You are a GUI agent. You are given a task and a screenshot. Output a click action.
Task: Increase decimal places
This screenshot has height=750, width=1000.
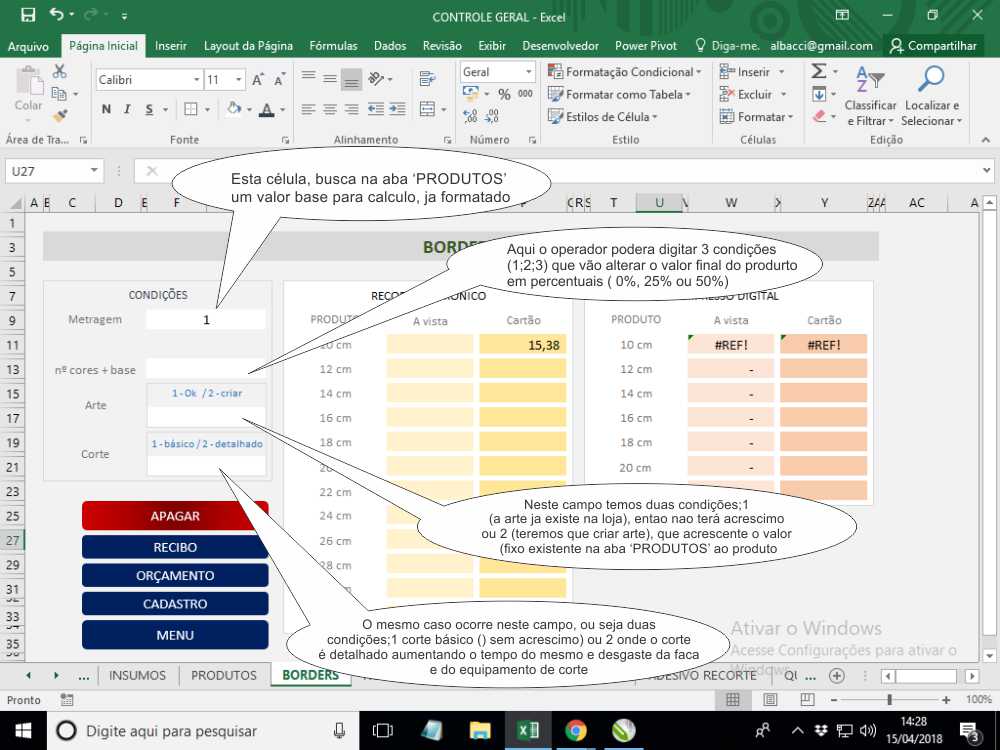(471, 116)
